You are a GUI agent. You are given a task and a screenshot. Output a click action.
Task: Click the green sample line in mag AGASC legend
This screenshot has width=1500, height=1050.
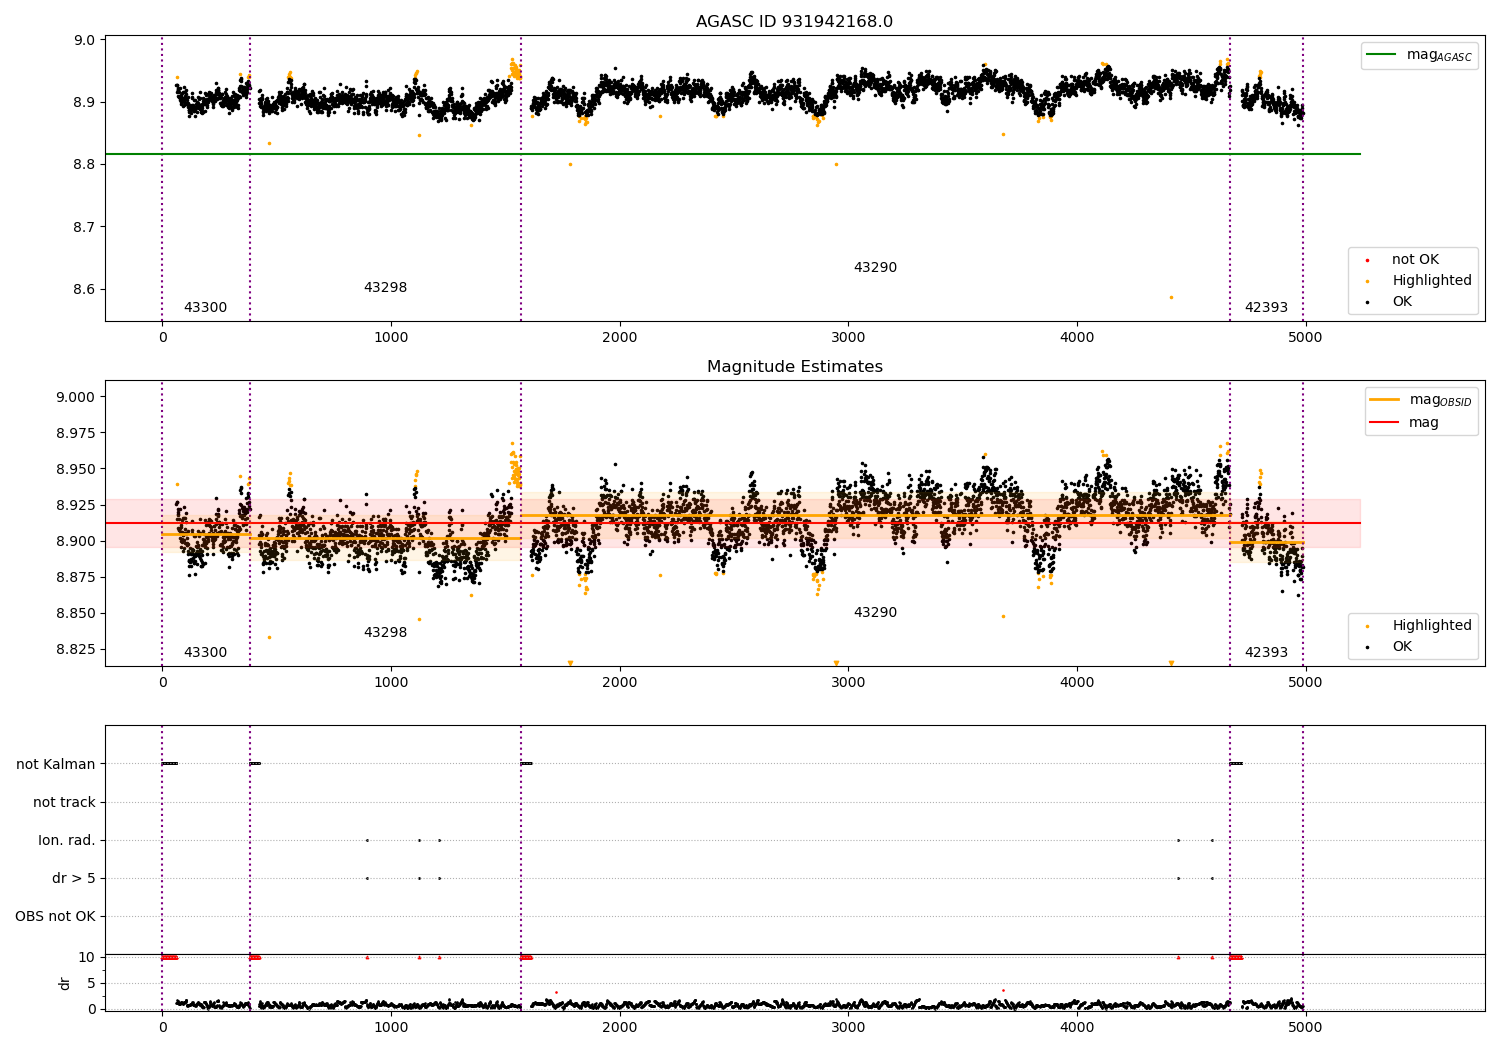pyautogui.click(x=1382, y=55)
